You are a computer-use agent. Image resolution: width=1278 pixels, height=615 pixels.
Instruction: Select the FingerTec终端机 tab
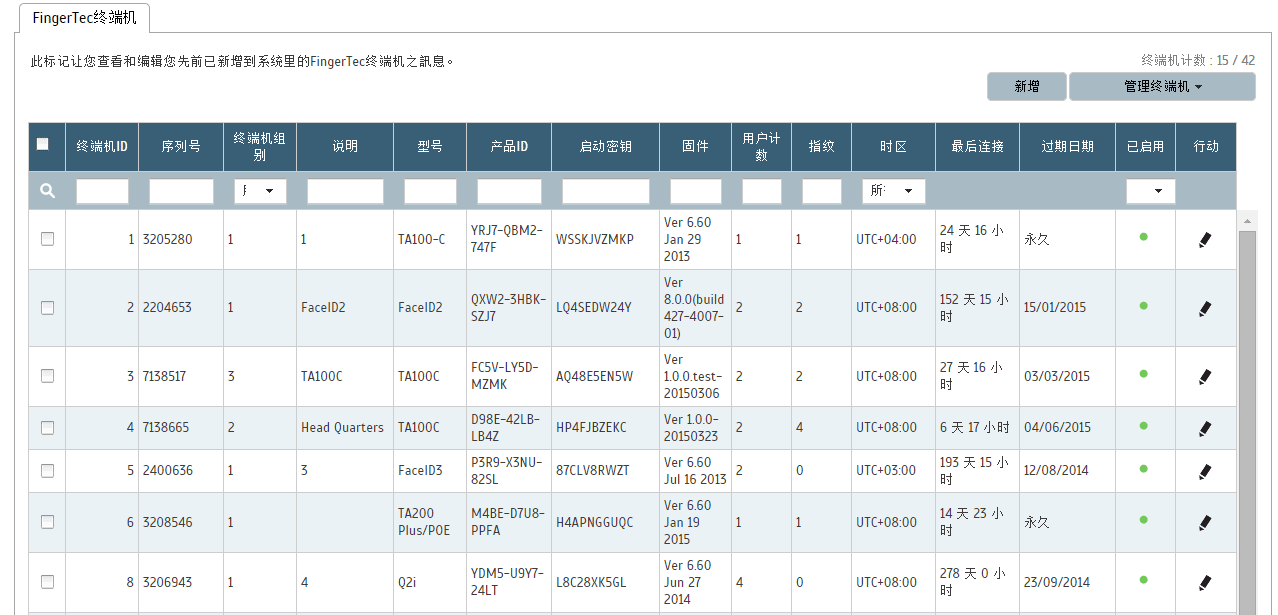84,18
